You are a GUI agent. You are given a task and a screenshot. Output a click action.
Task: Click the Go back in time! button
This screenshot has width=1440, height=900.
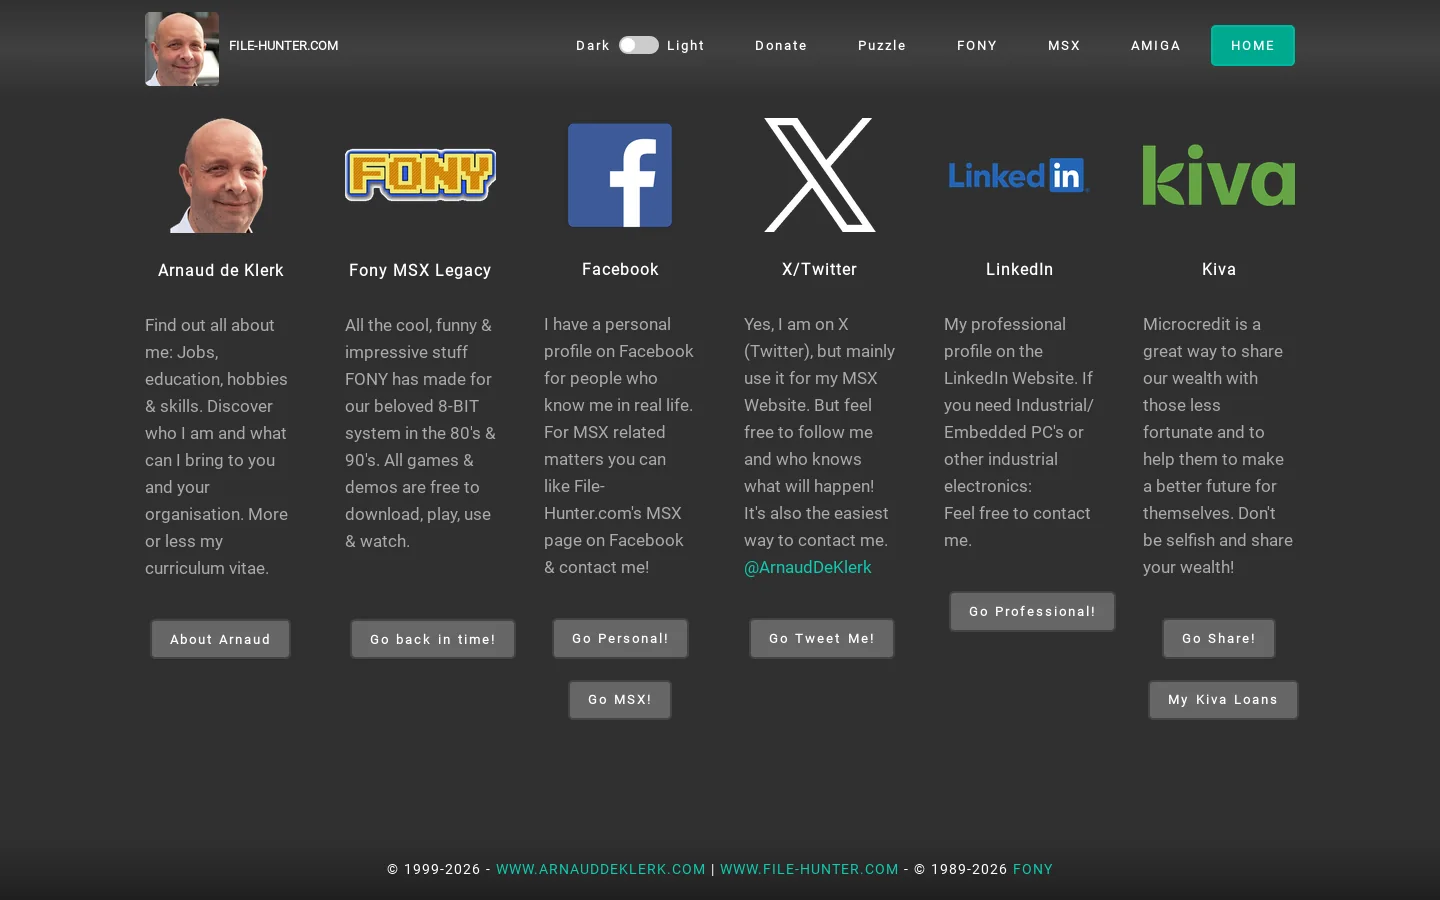tap(433, 639)
